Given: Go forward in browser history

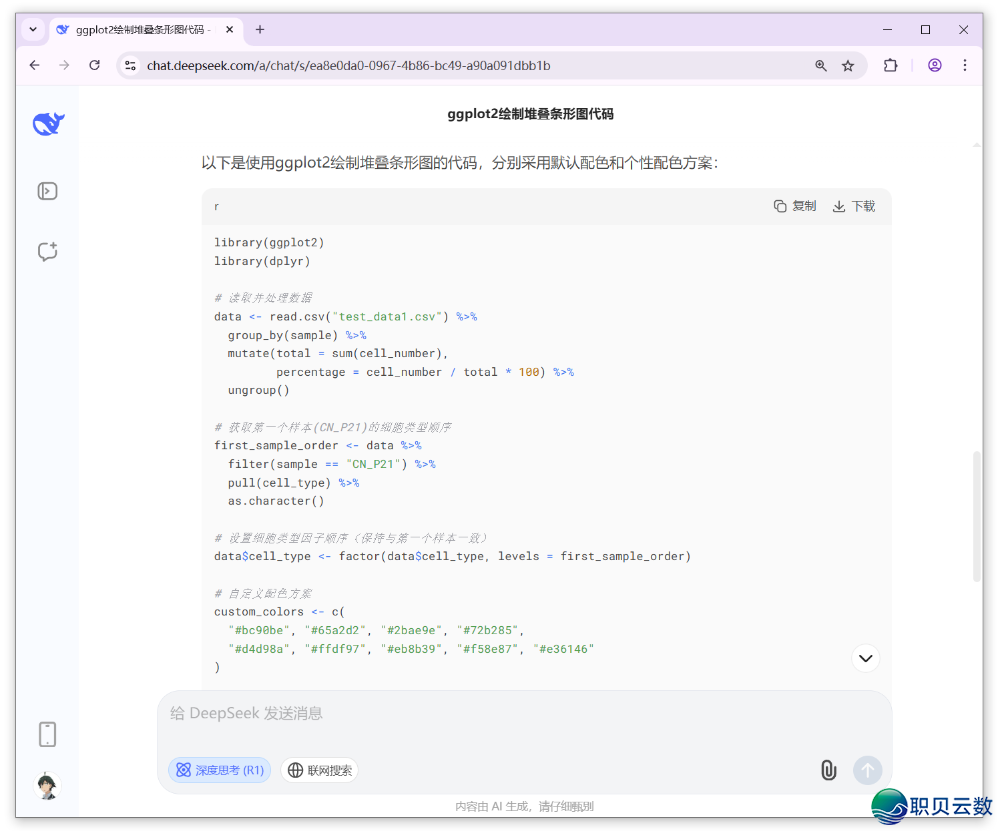Looking at the screenshot, I should pos(64,65).
